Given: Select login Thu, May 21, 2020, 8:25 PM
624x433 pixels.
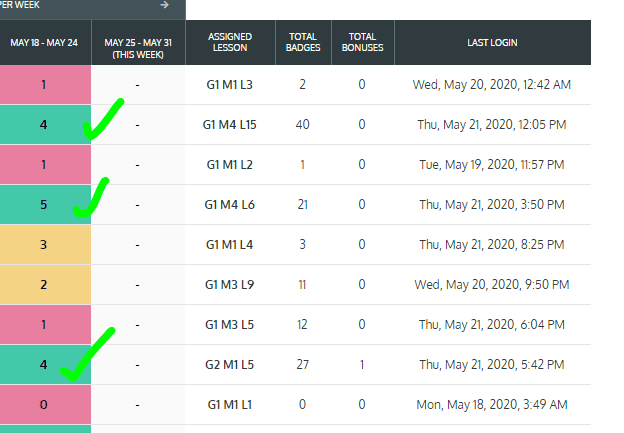Looking at the screenshot, I should [492, 244].
